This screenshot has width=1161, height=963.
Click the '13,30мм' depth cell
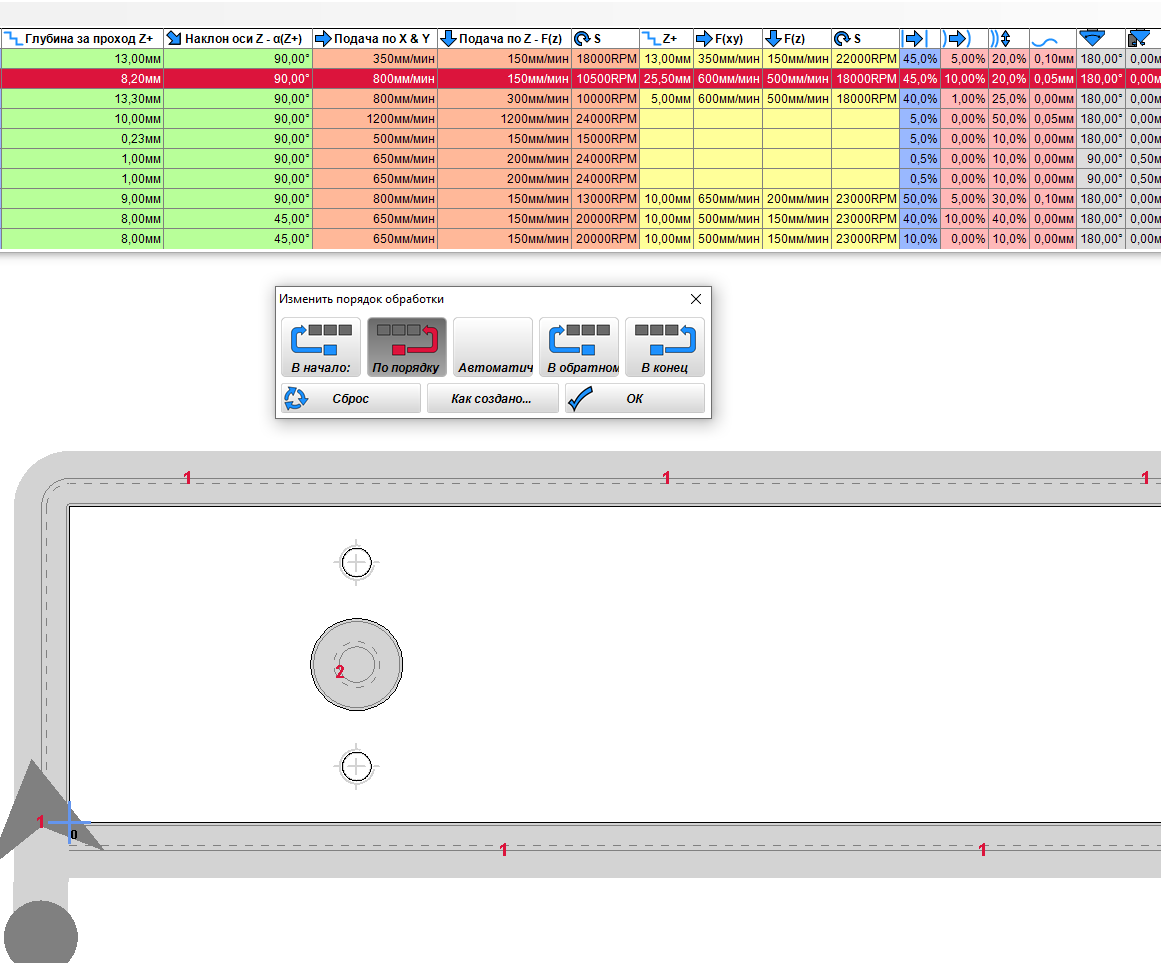[x=82, y=98]
